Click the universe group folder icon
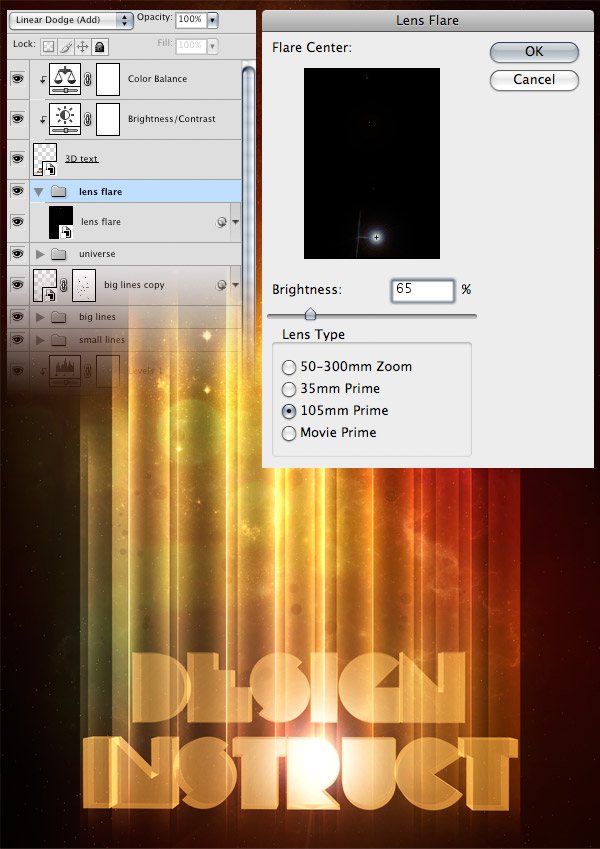Screen dimensions: 600x849 click(58, 253)
